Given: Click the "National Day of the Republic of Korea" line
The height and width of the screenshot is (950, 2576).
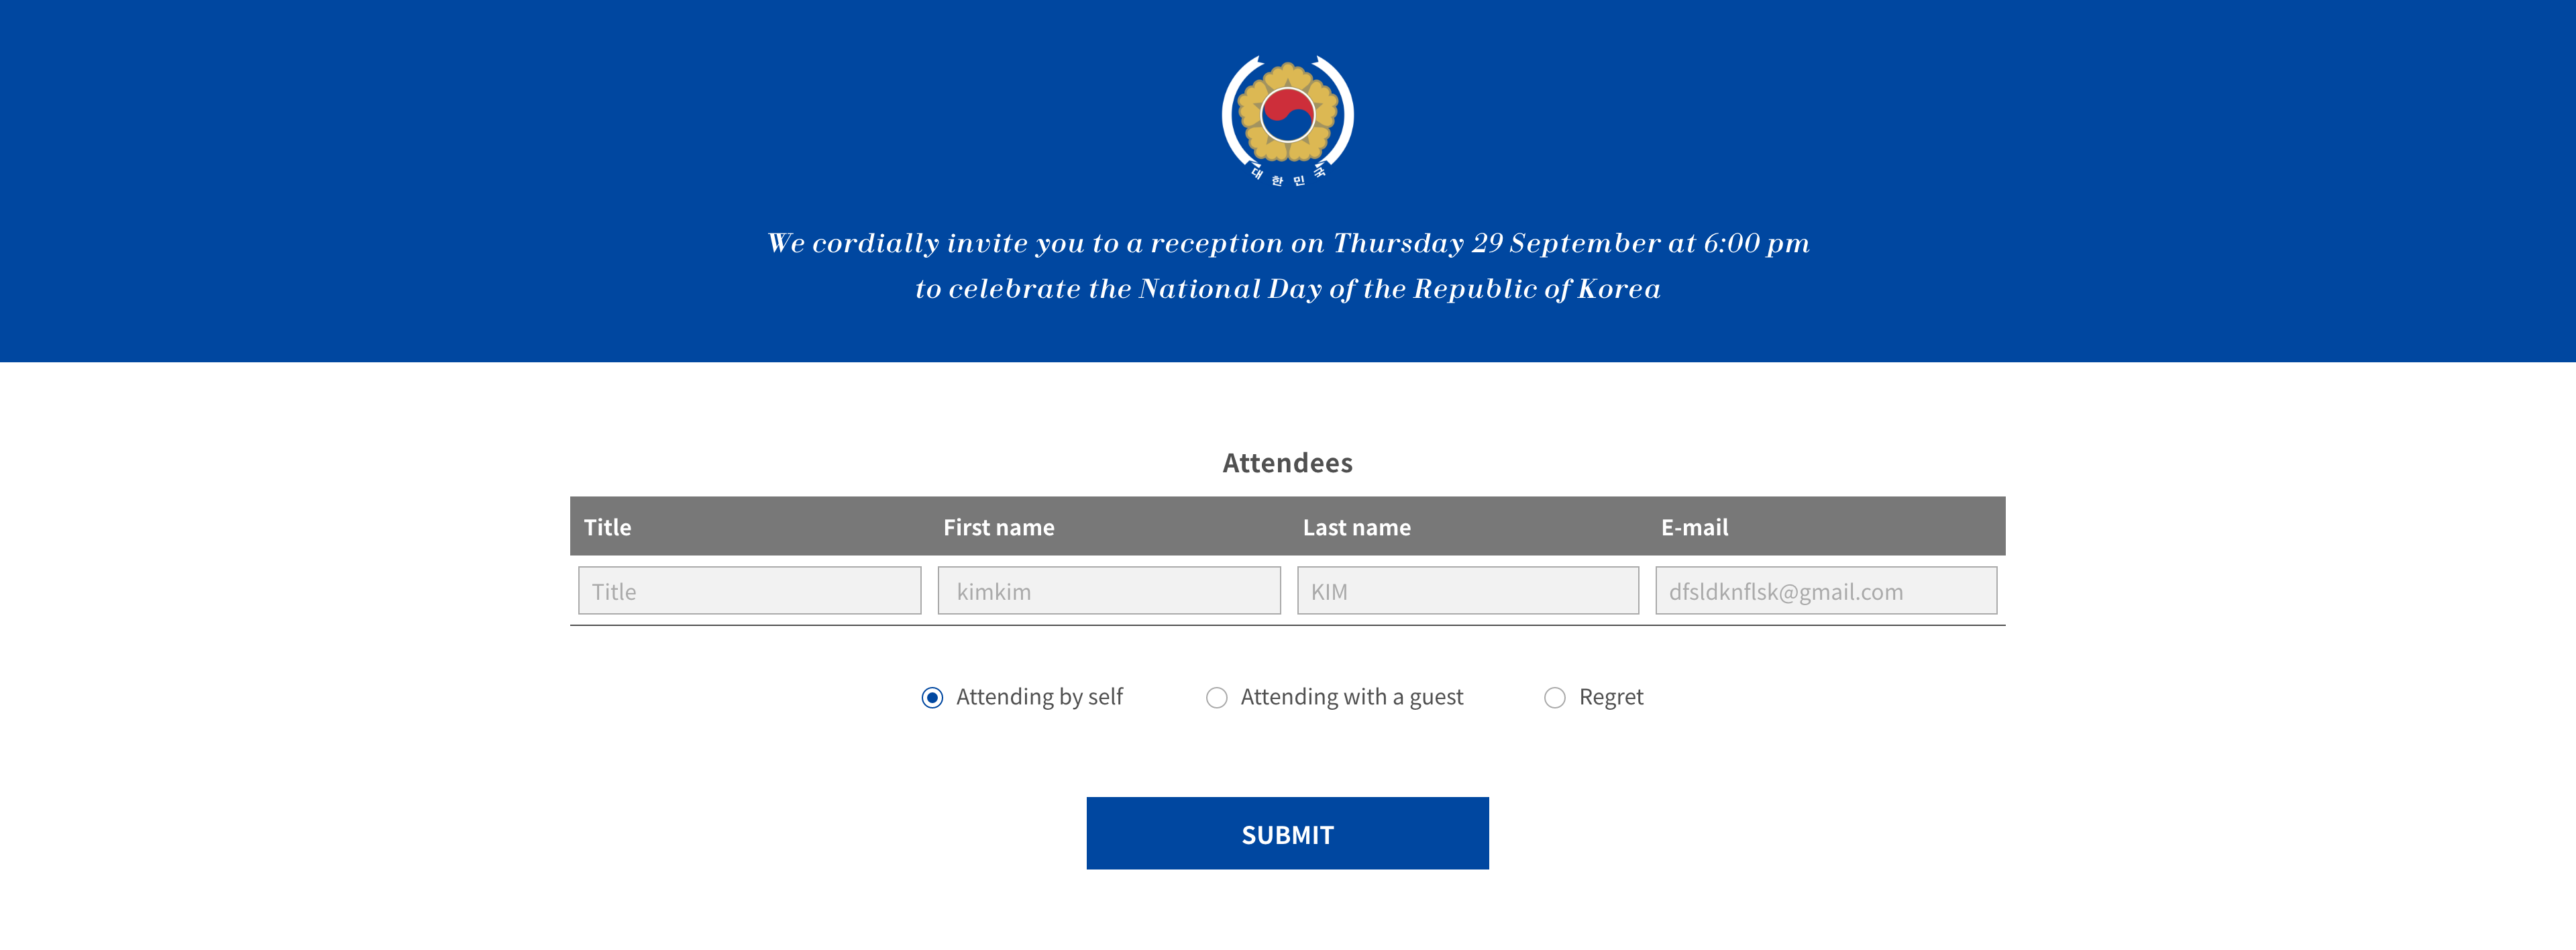Looking at the screenshot, I should pyautogui.click(x=1287, y=289).
